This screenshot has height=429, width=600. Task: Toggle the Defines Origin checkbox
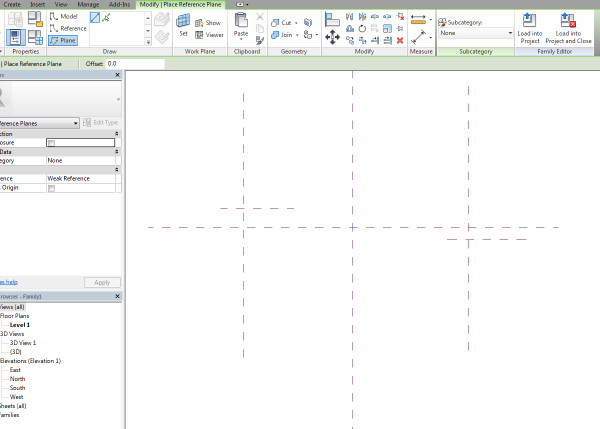point(51,188)
